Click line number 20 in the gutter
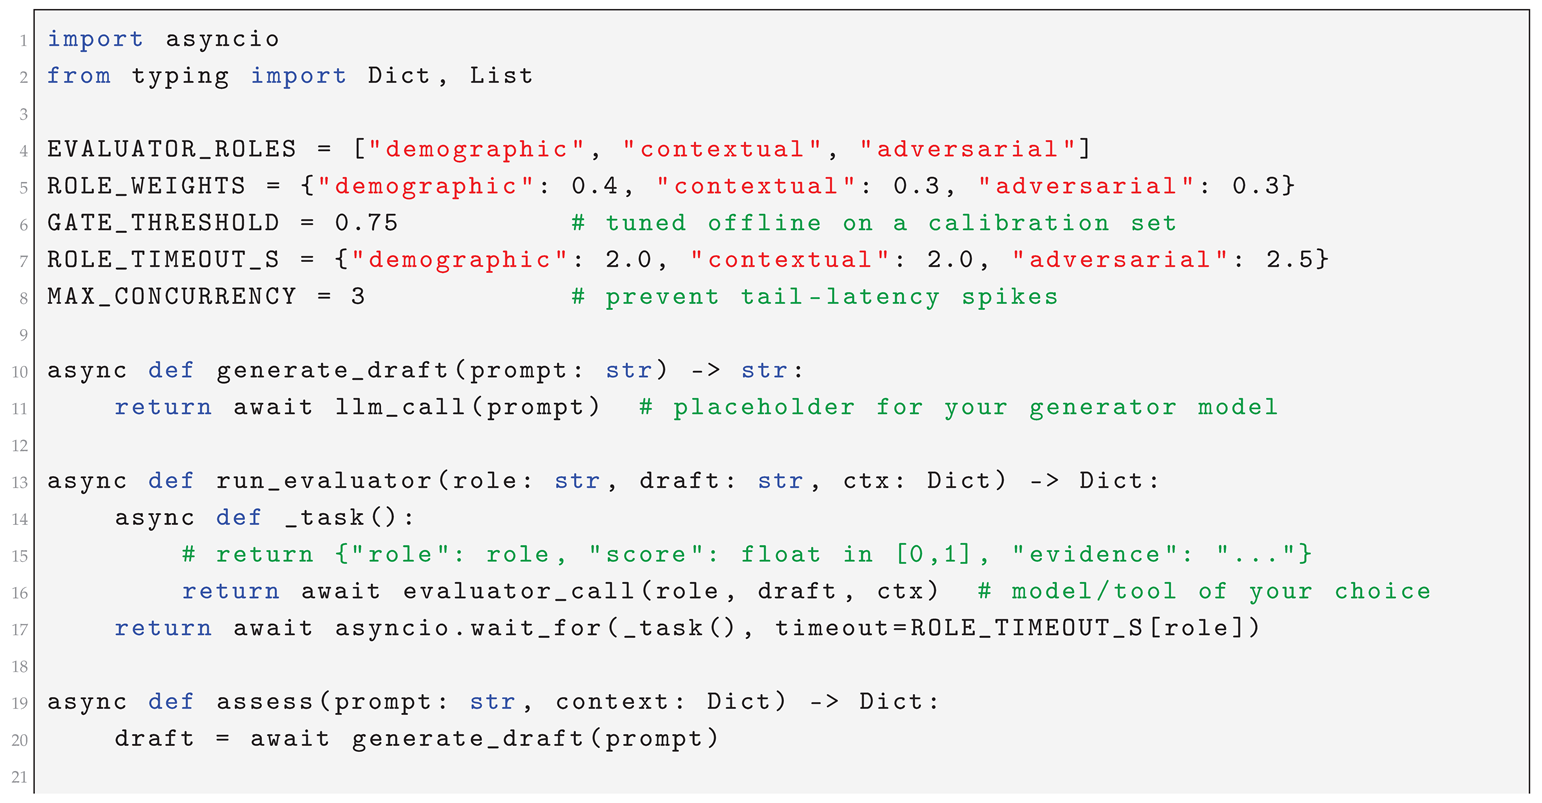1542x803 pixels. 22,740
